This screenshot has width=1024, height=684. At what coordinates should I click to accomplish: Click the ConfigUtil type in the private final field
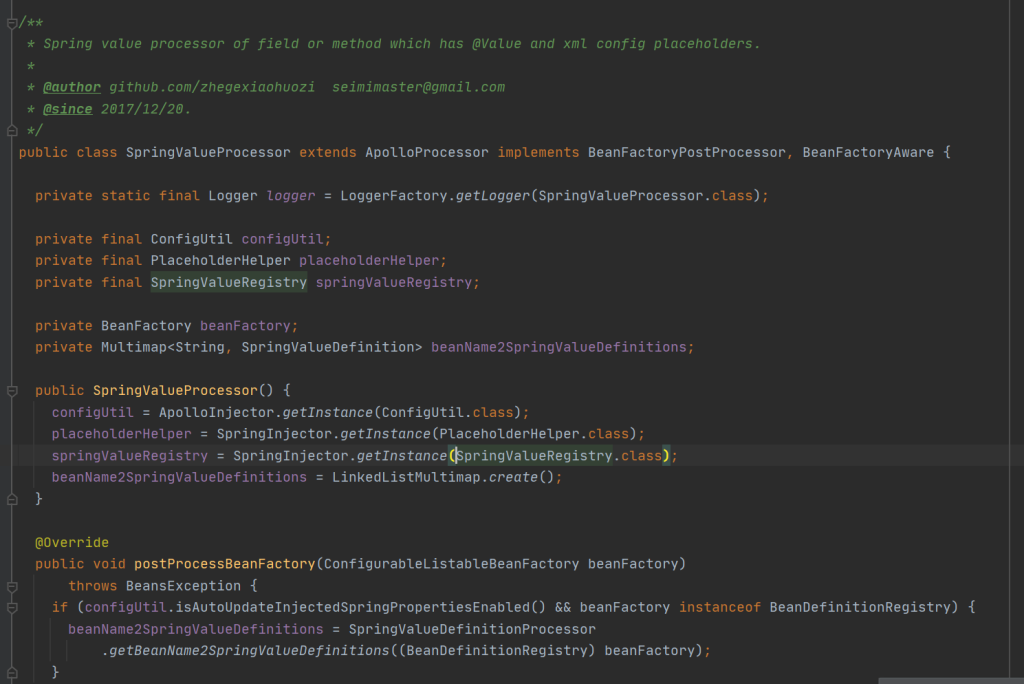point(191,239)
